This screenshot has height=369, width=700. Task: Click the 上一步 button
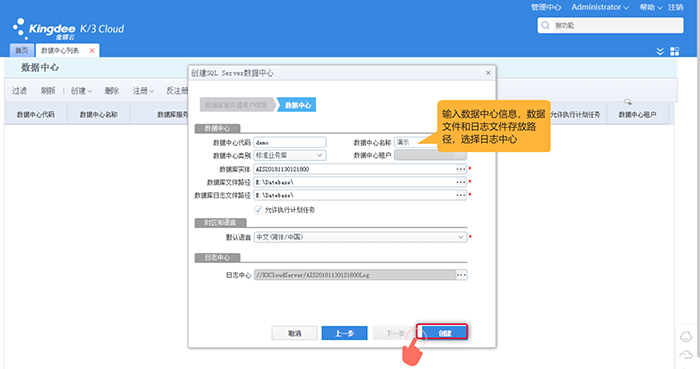click(x=345, y=333)
